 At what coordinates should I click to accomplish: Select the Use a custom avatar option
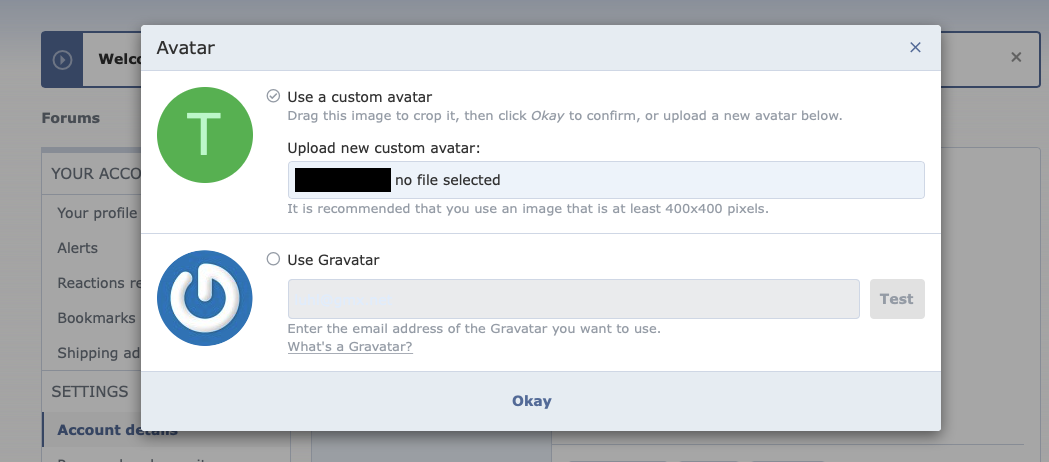pos(273,96)
